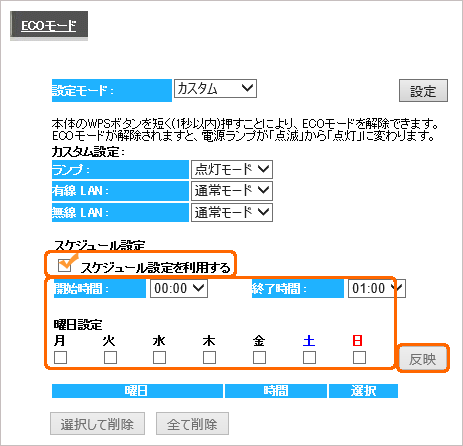Click the 全て削除 button
Screen dimensions: 463x446
click(192, 424)
